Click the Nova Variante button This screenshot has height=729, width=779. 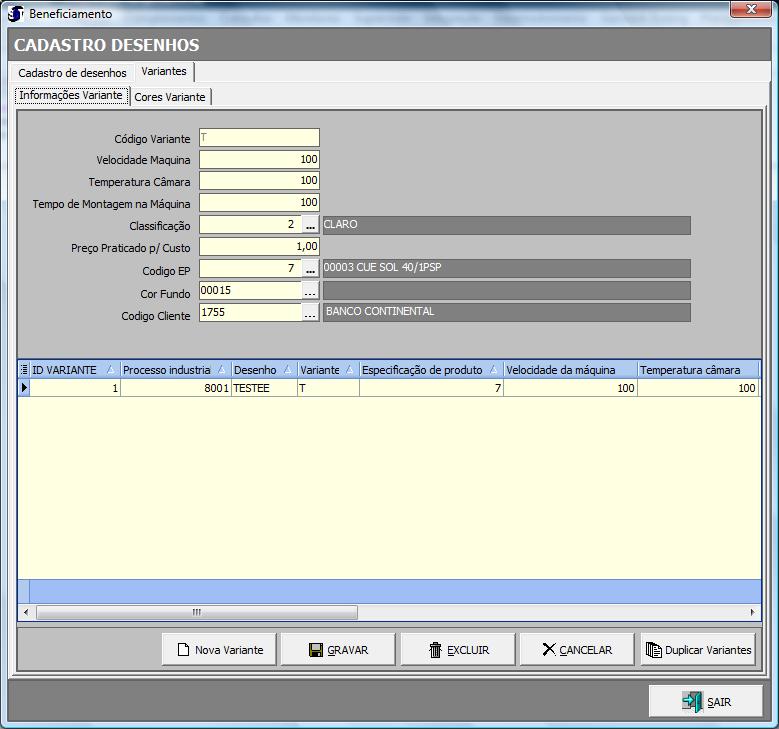(219, 650)
